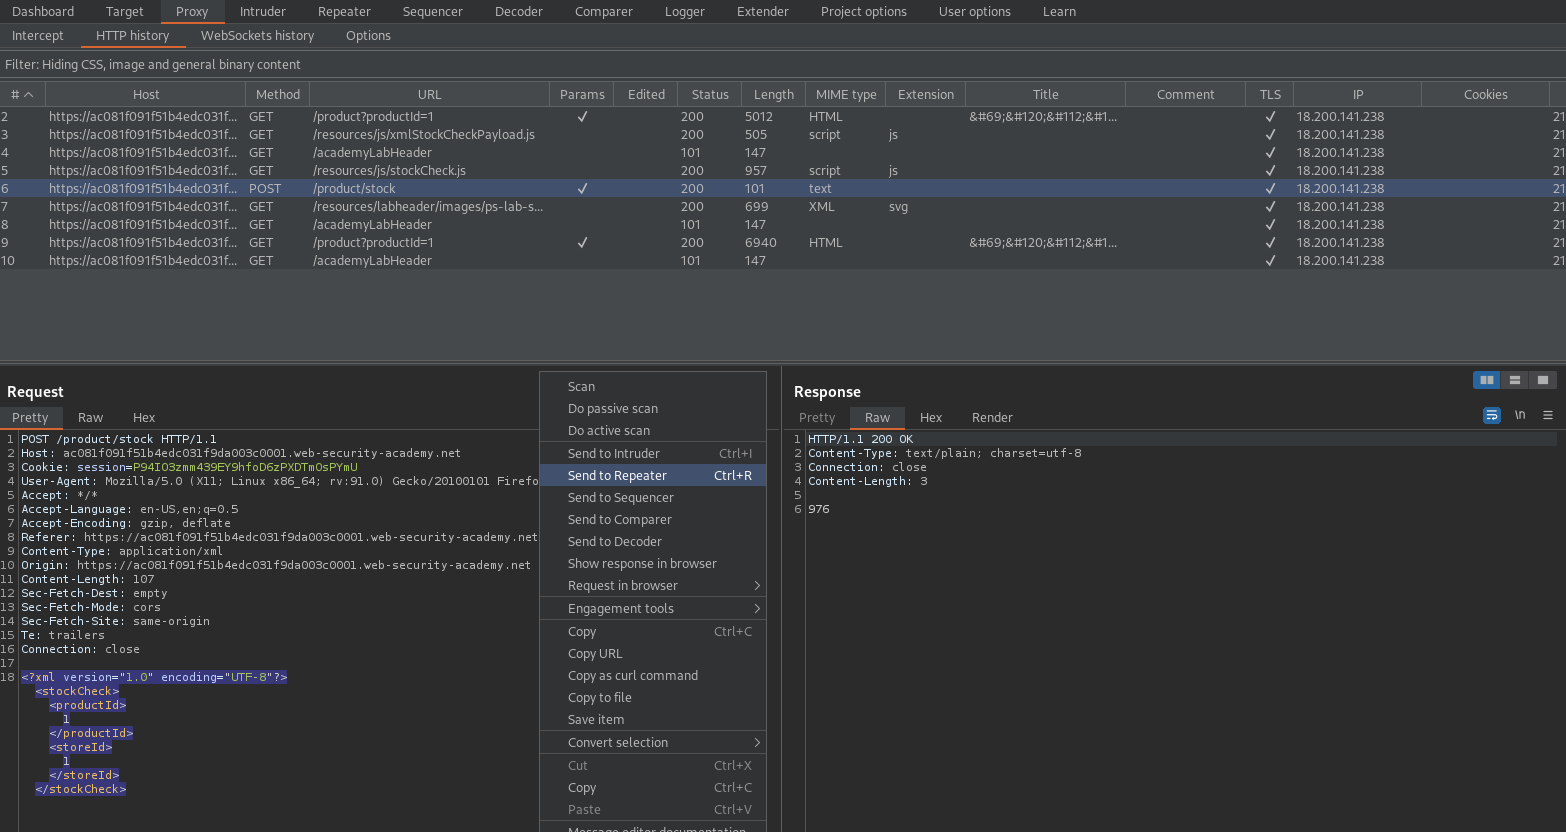Open the Sequencer tab
The image size is (1566, 832).
coord(433,12)
